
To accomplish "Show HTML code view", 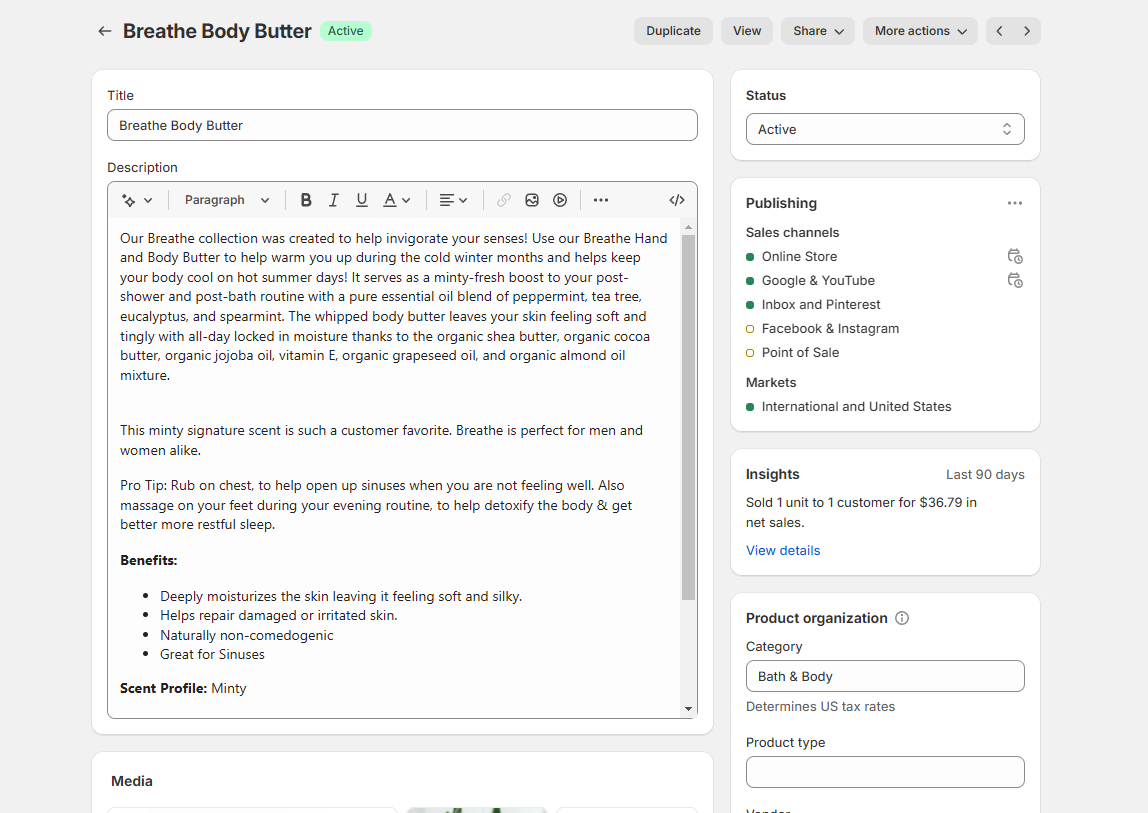I will (677, 200).
